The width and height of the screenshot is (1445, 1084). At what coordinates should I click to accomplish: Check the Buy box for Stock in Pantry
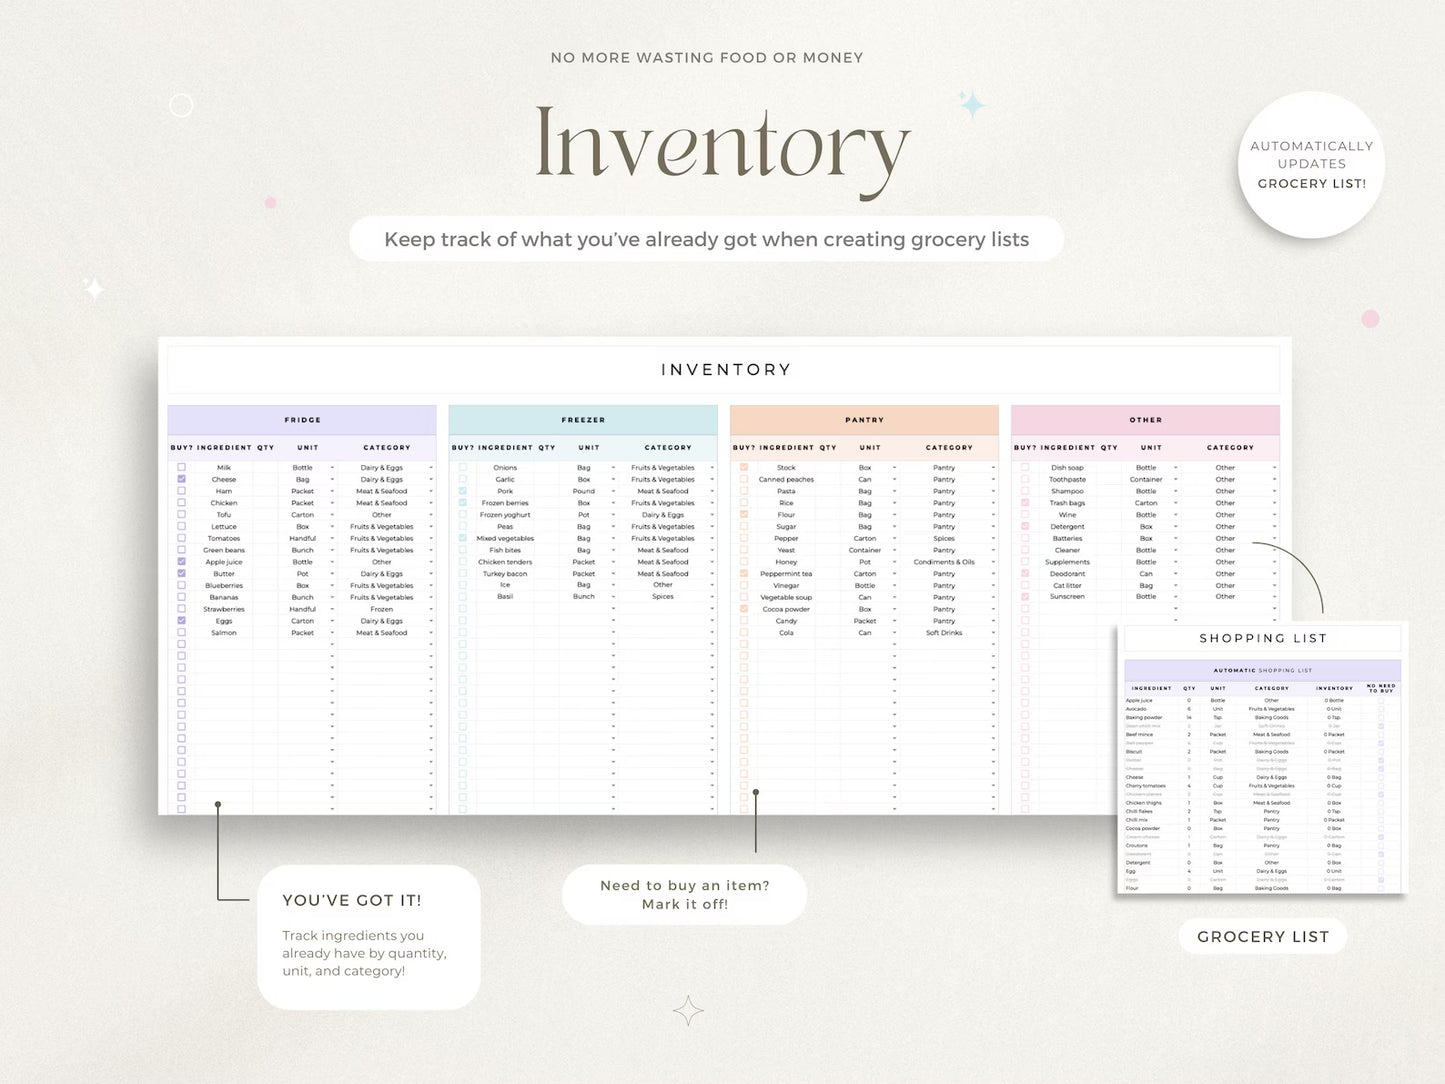744,467
